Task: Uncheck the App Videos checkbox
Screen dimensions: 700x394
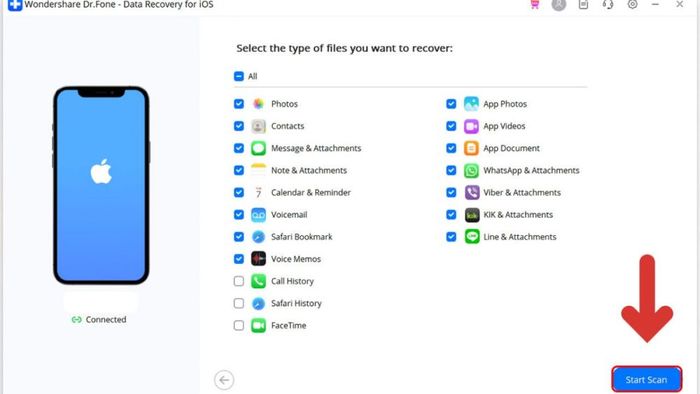Action: (451, 126)
